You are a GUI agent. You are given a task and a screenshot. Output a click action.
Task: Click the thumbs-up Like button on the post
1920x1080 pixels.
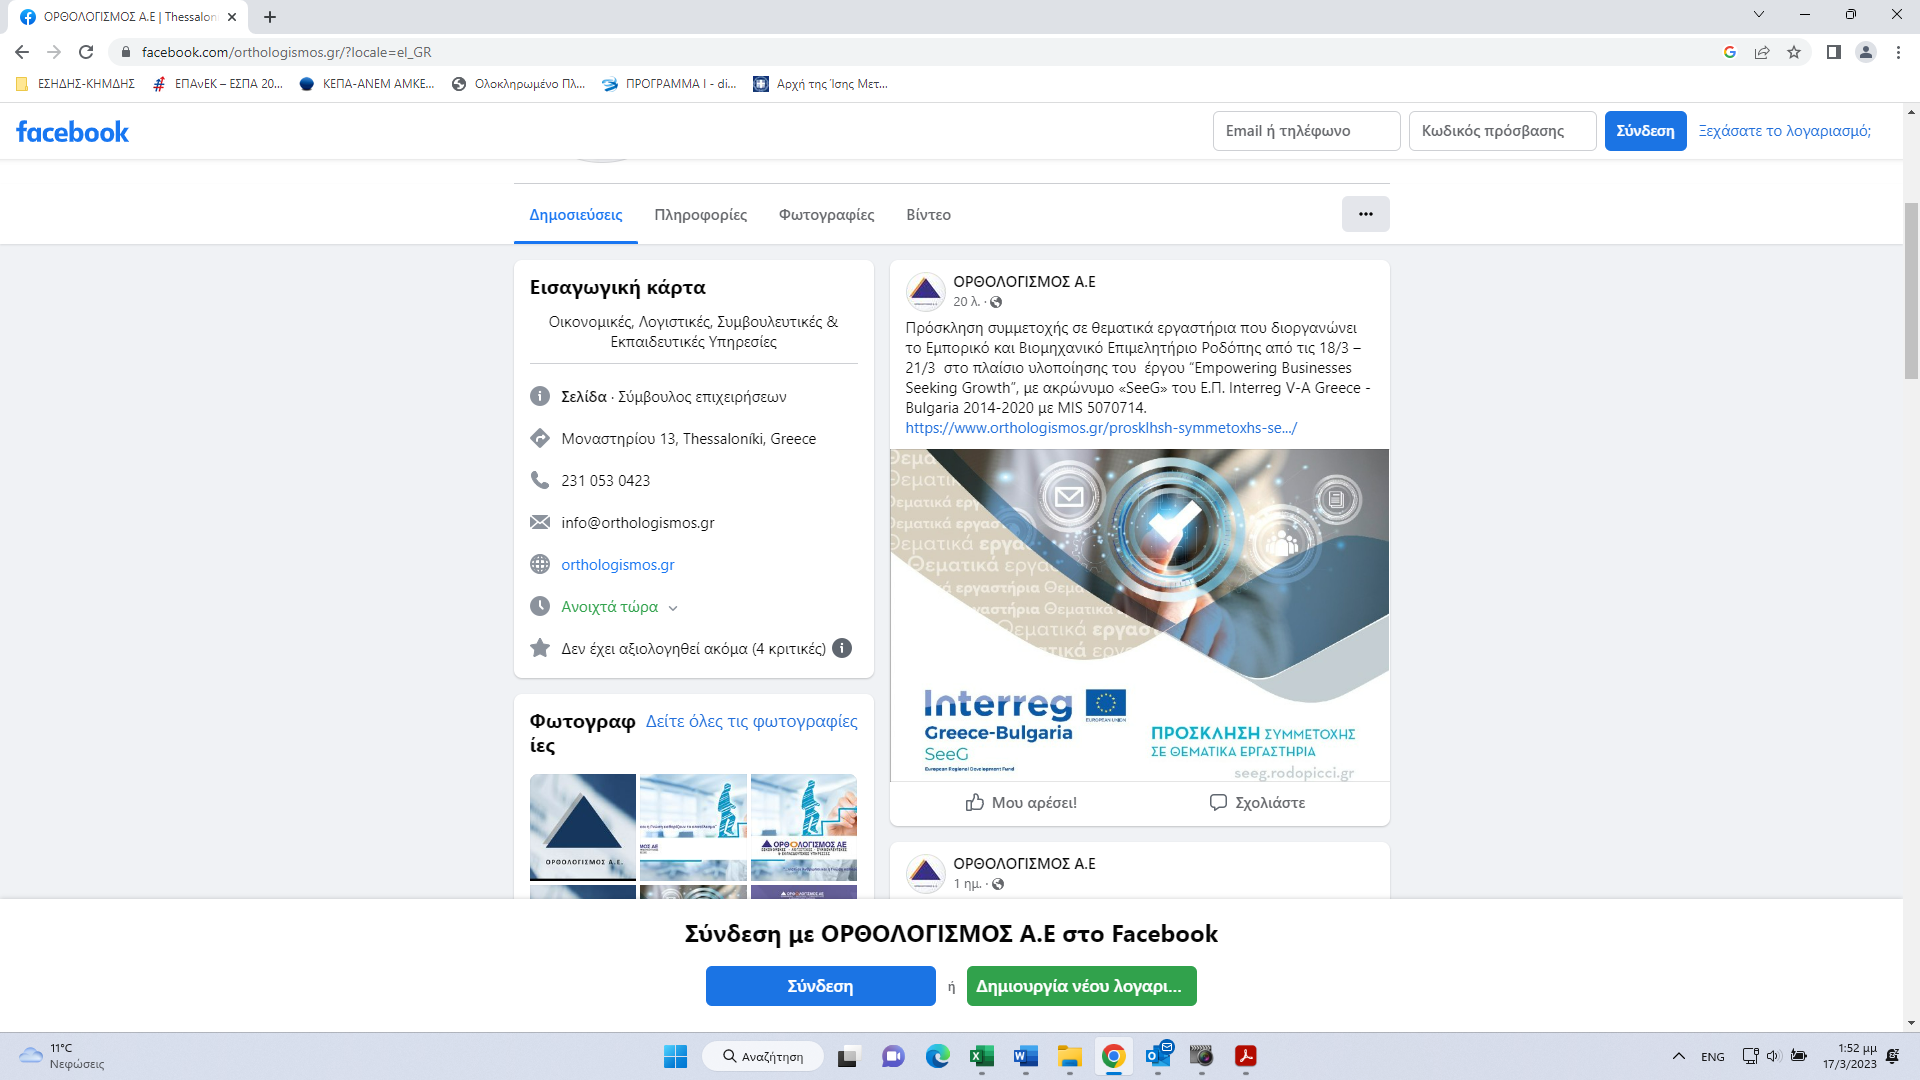pyautogui.click(x=1021, y=803)
